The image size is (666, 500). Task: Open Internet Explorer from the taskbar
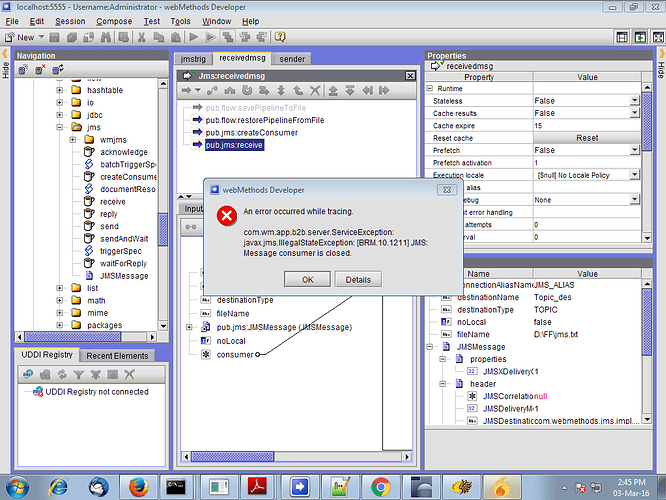click(58, 487)
